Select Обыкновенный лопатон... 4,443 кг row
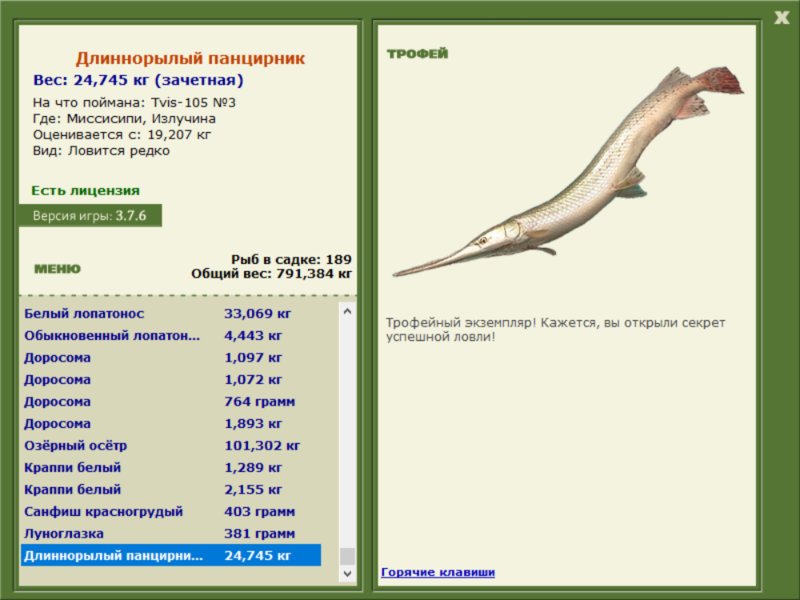 click(x=171, y=335)
